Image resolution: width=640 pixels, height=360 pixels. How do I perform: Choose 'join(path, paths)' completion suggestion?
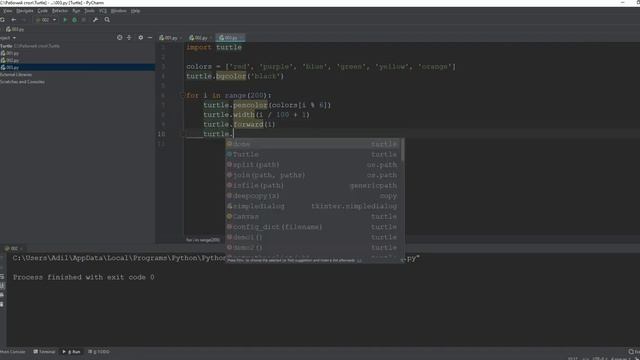[x=313, y=175]
